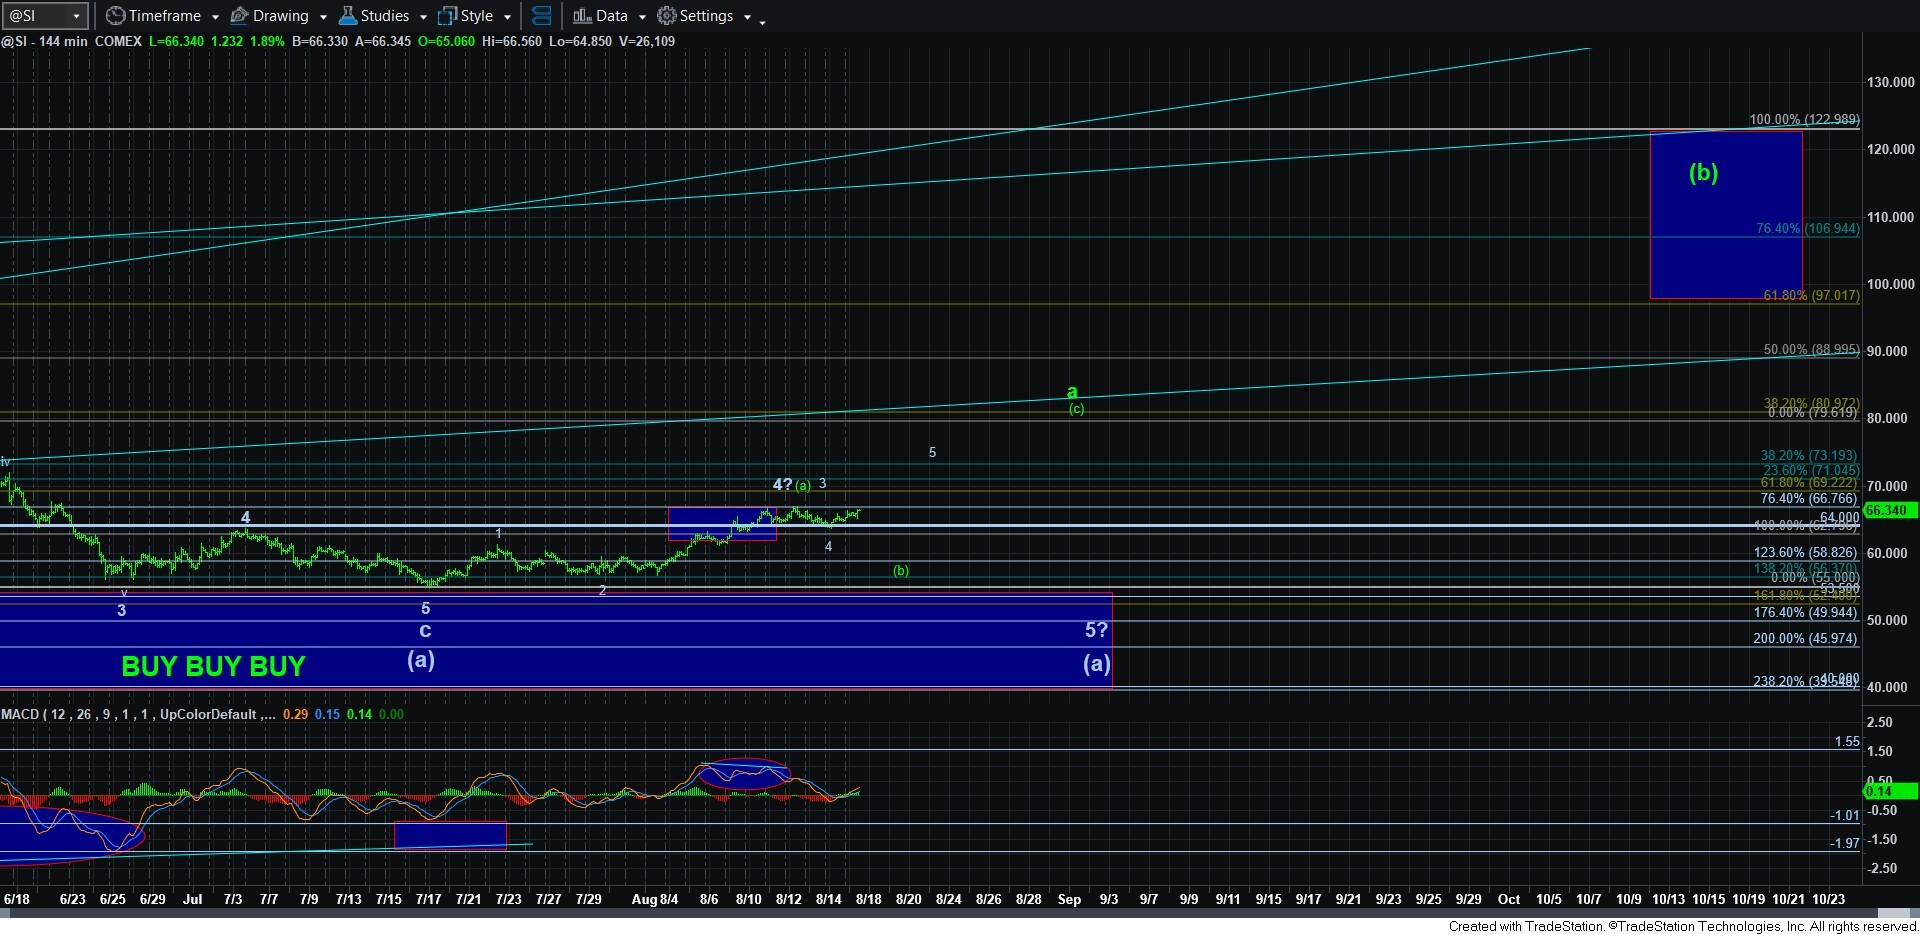Click the 130.000 price axis label

(x=1890, y=82)
